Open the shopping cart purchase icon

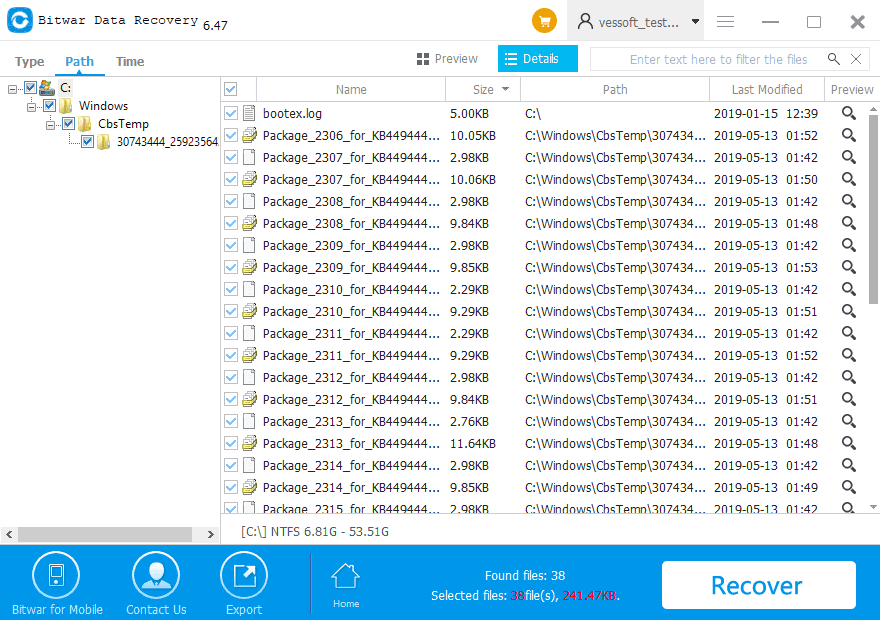[x=544, y=21]
